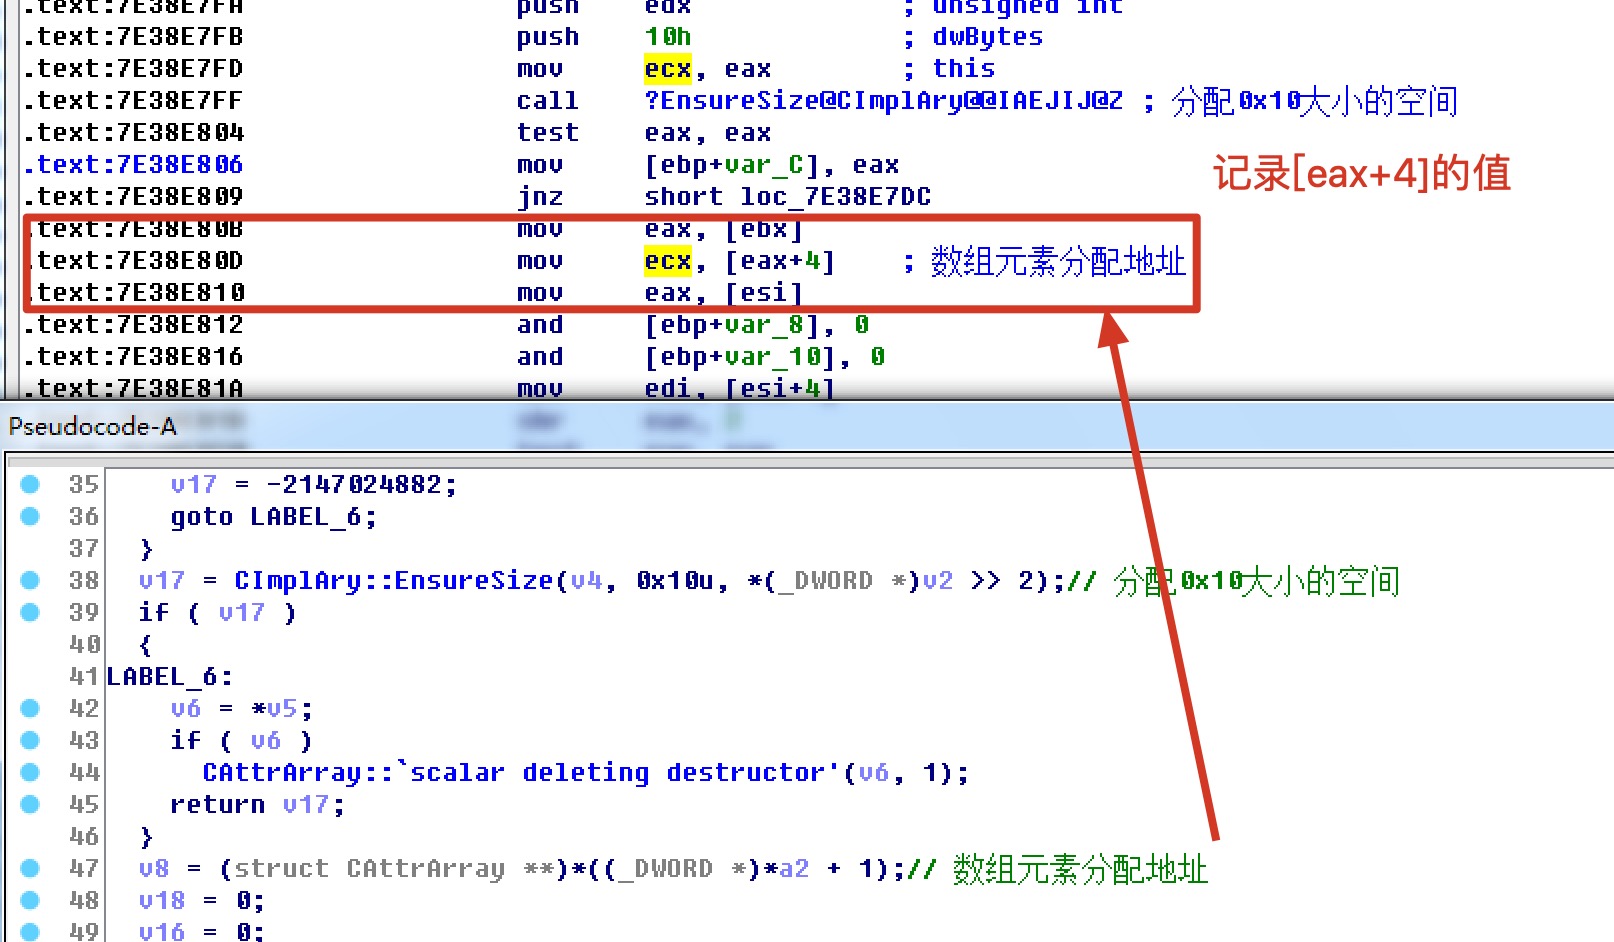
Task: Click 0x10u argument in EnsureSize call
Action: click(676, 581)
